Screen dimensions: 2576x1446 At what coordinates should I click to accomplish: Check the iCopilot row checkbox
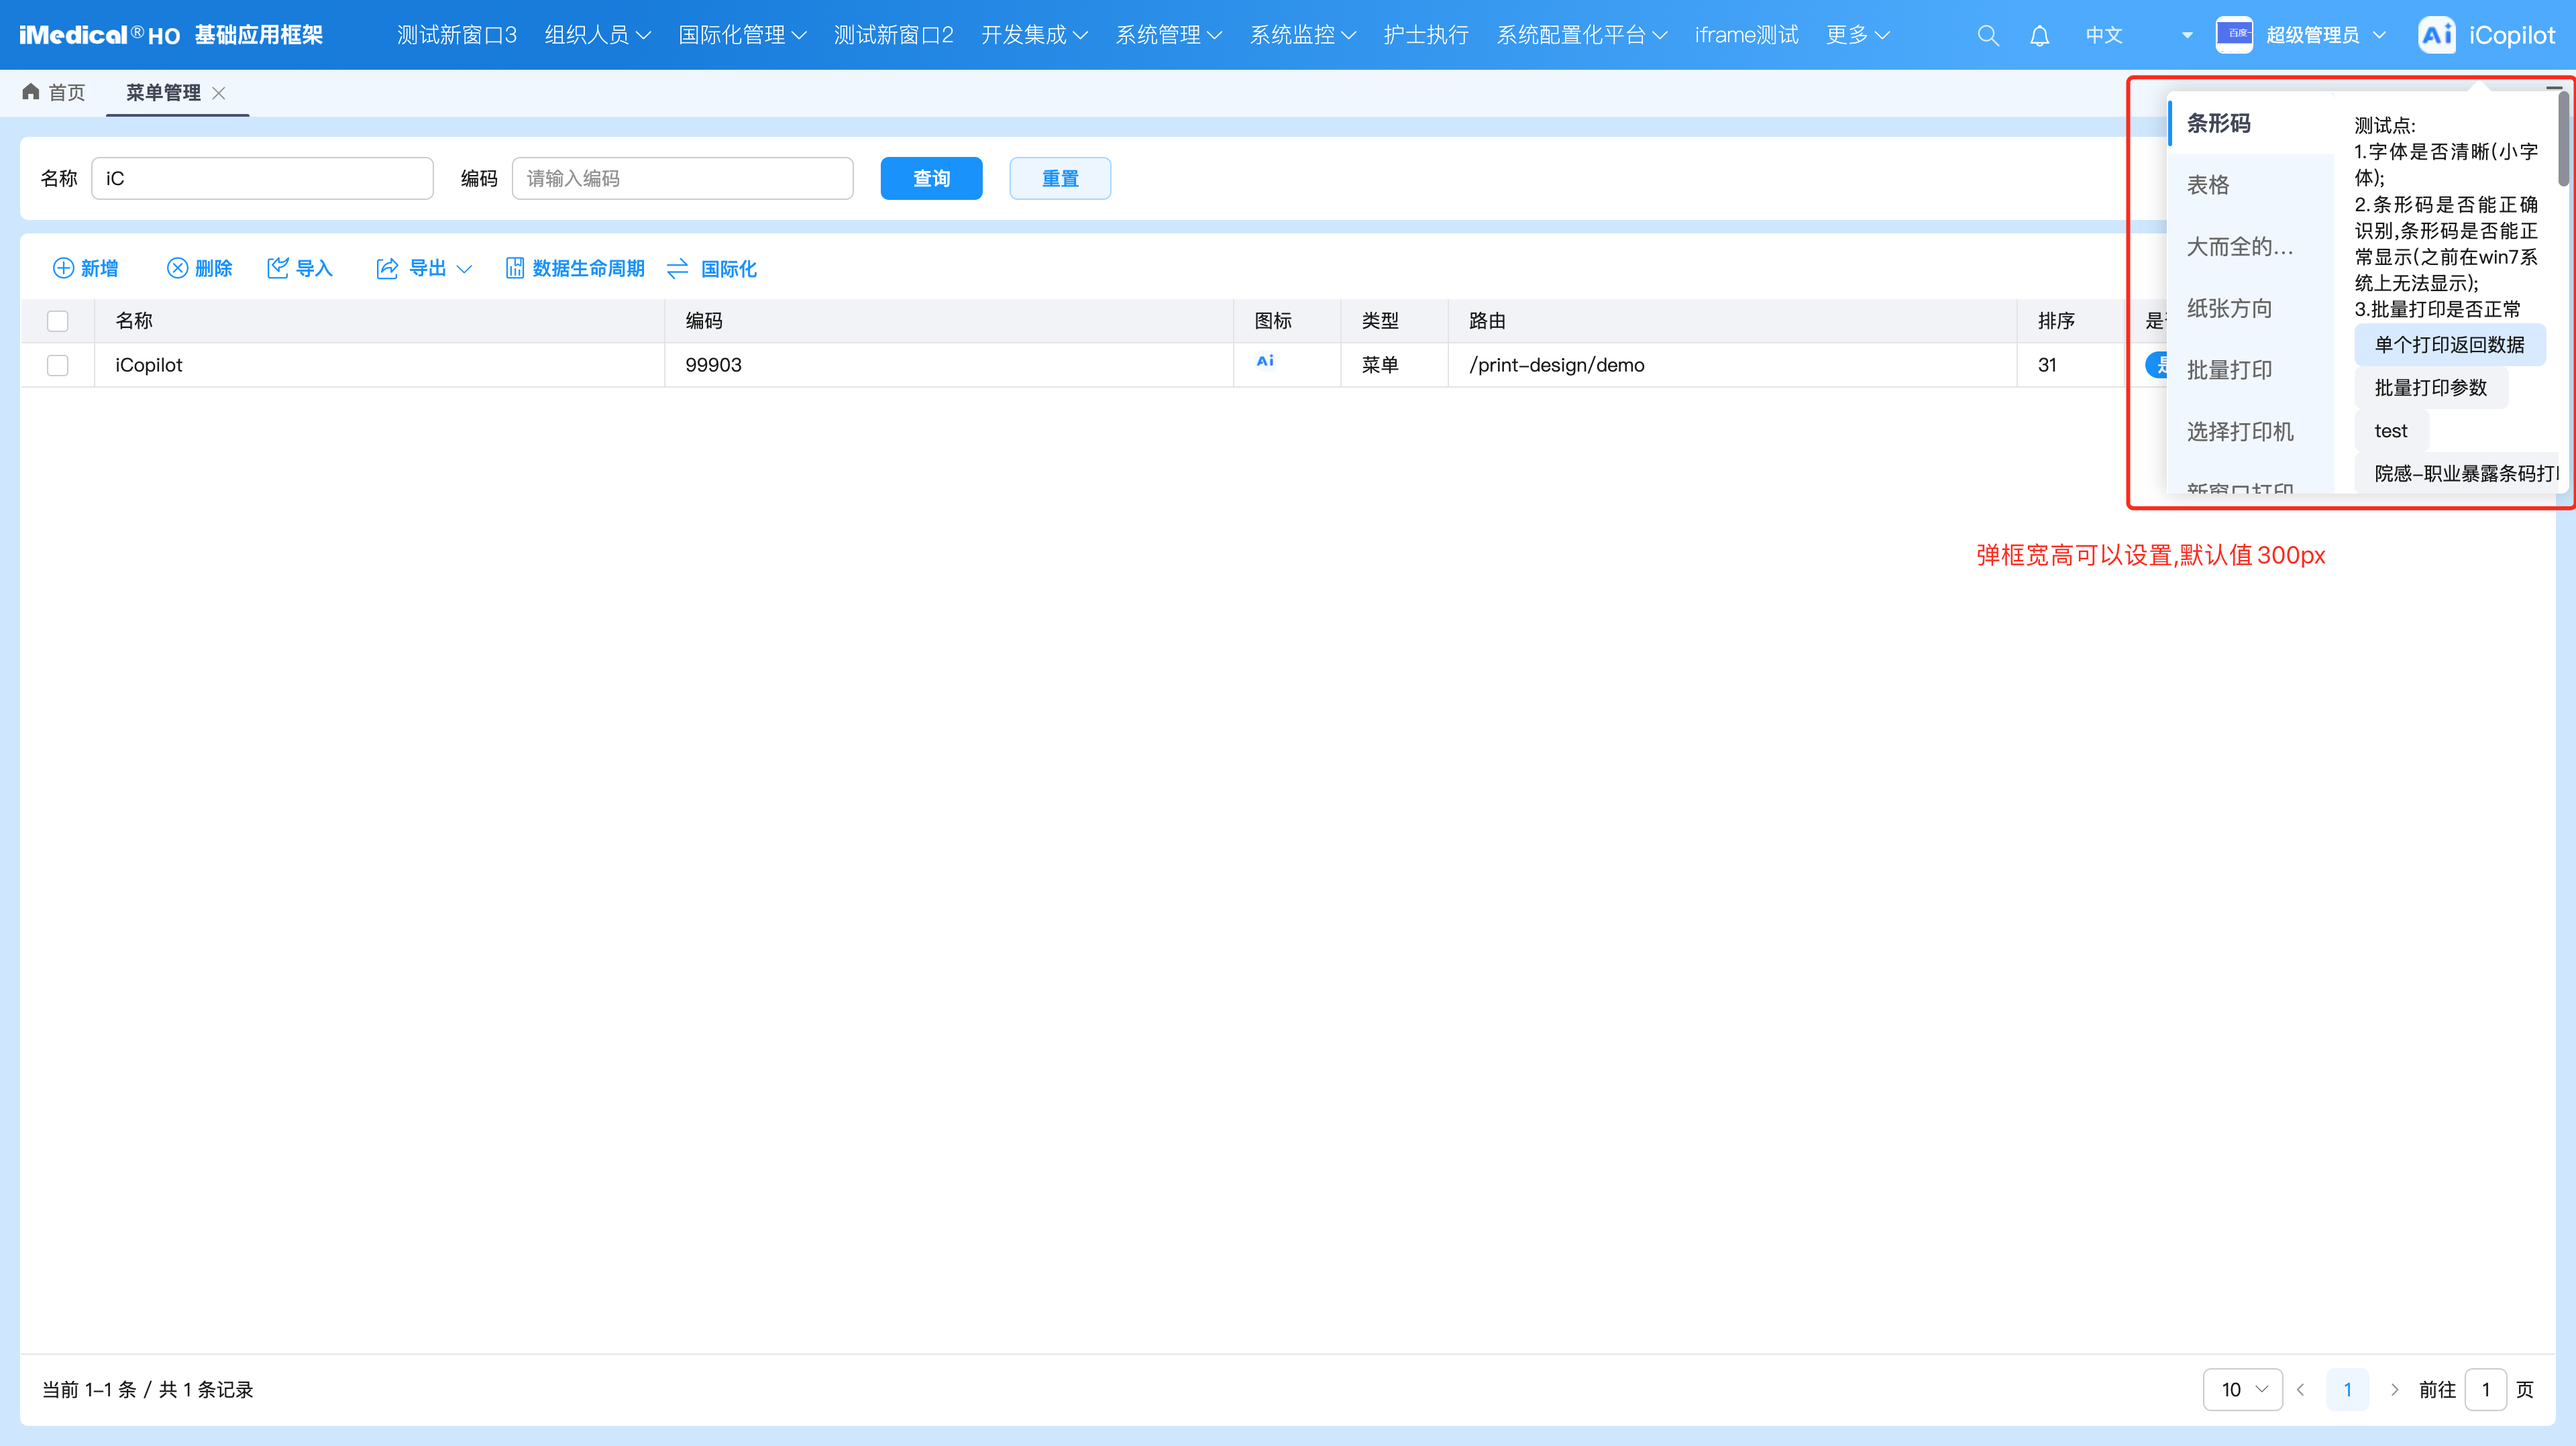[x=58, y=365]
